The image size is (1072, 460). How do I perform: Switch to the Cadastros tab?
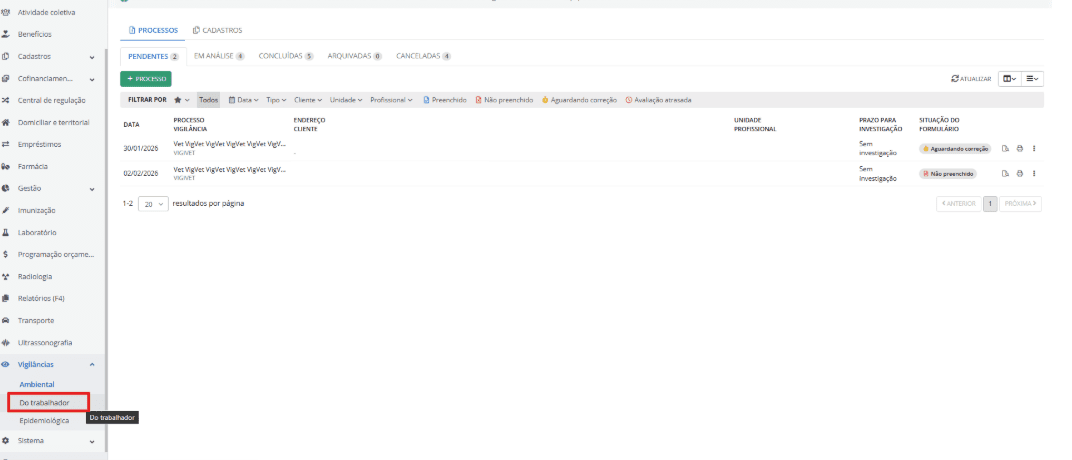(x=217, y=30)
